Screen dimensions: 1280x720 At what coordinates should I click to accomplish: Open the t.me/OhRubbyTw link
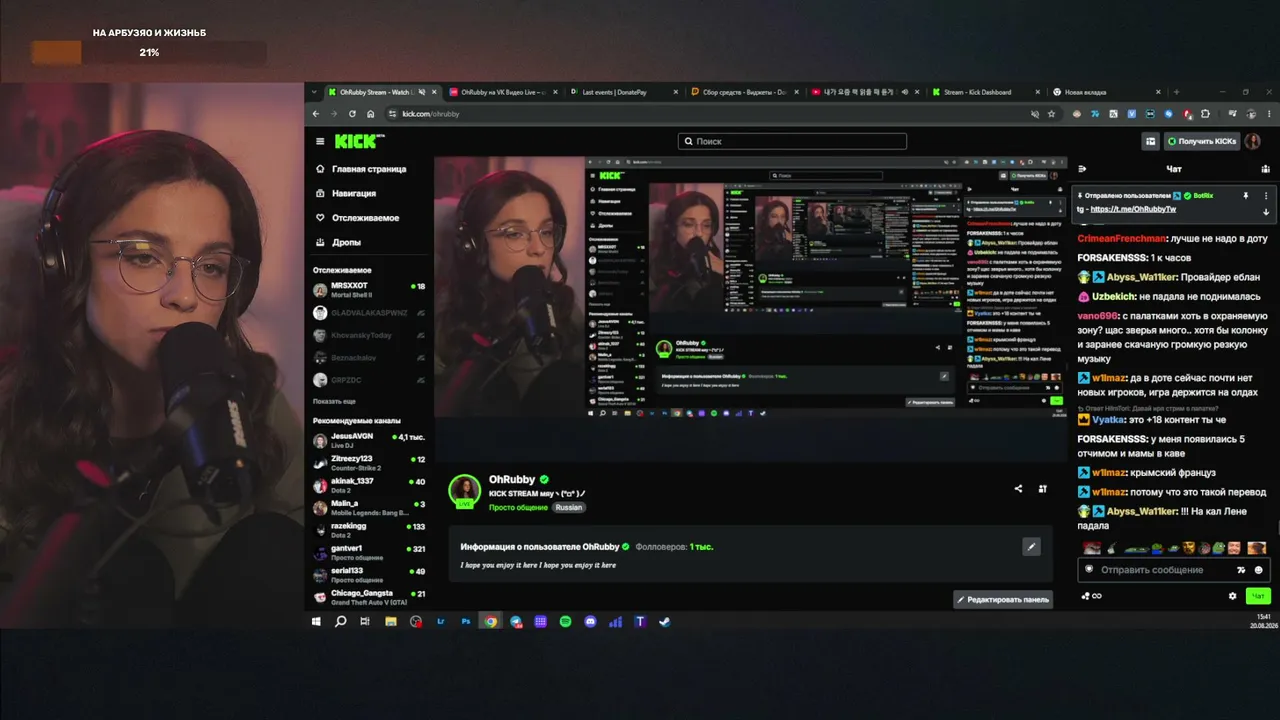(1133, 209)
